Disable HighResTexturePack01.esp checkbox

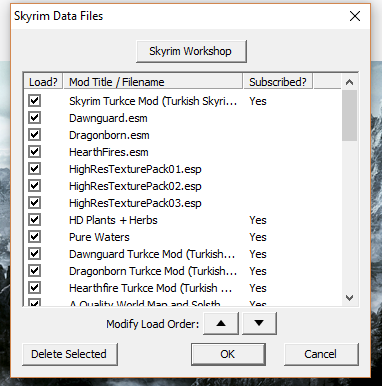(x=35, y=169)
